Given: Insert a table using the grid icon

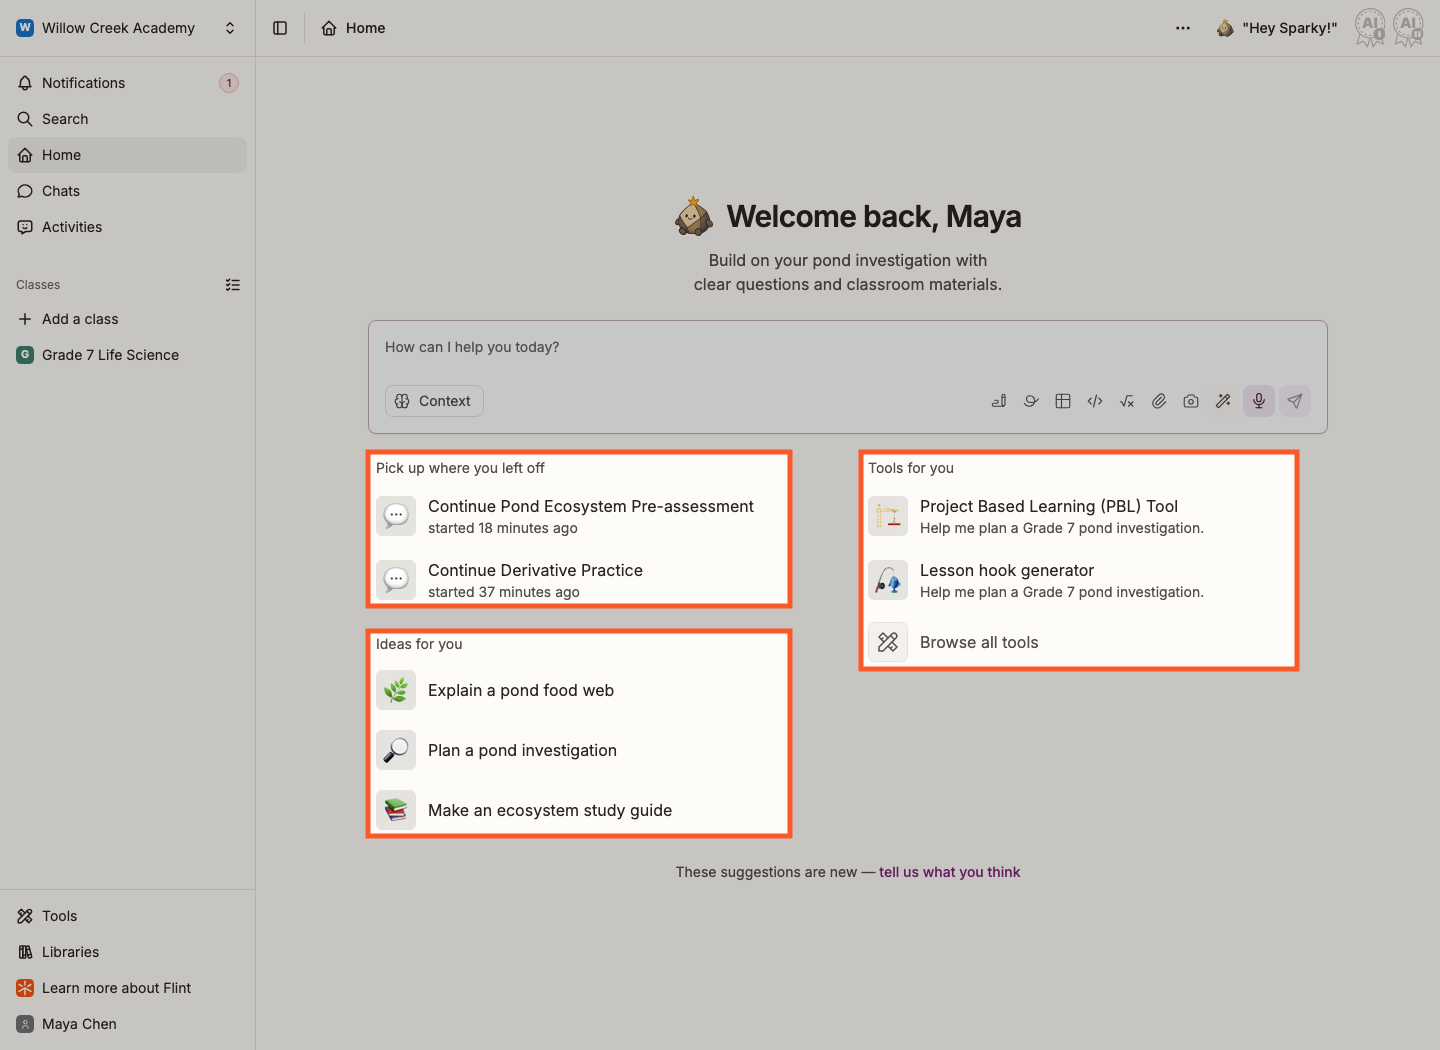Looking at the screenshot, I should click(1063, 401).
